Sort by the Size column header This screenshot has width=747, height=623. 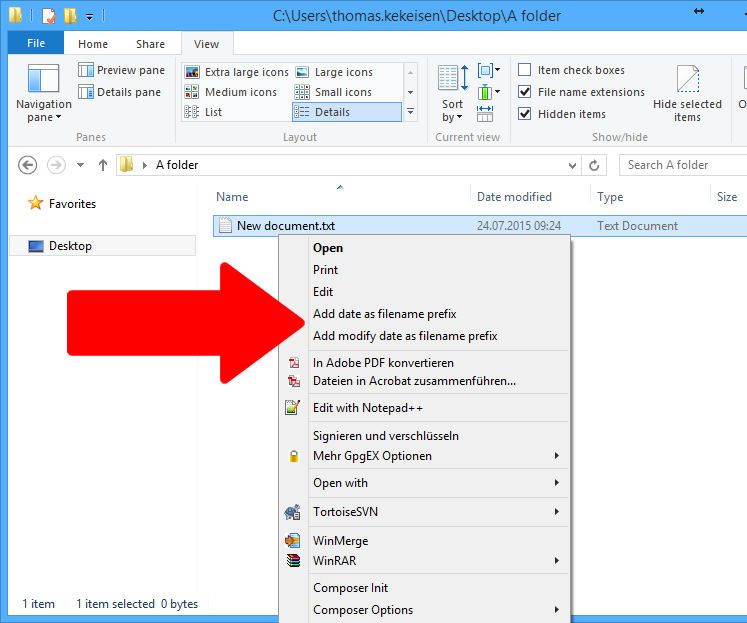(x=727, y=197)
